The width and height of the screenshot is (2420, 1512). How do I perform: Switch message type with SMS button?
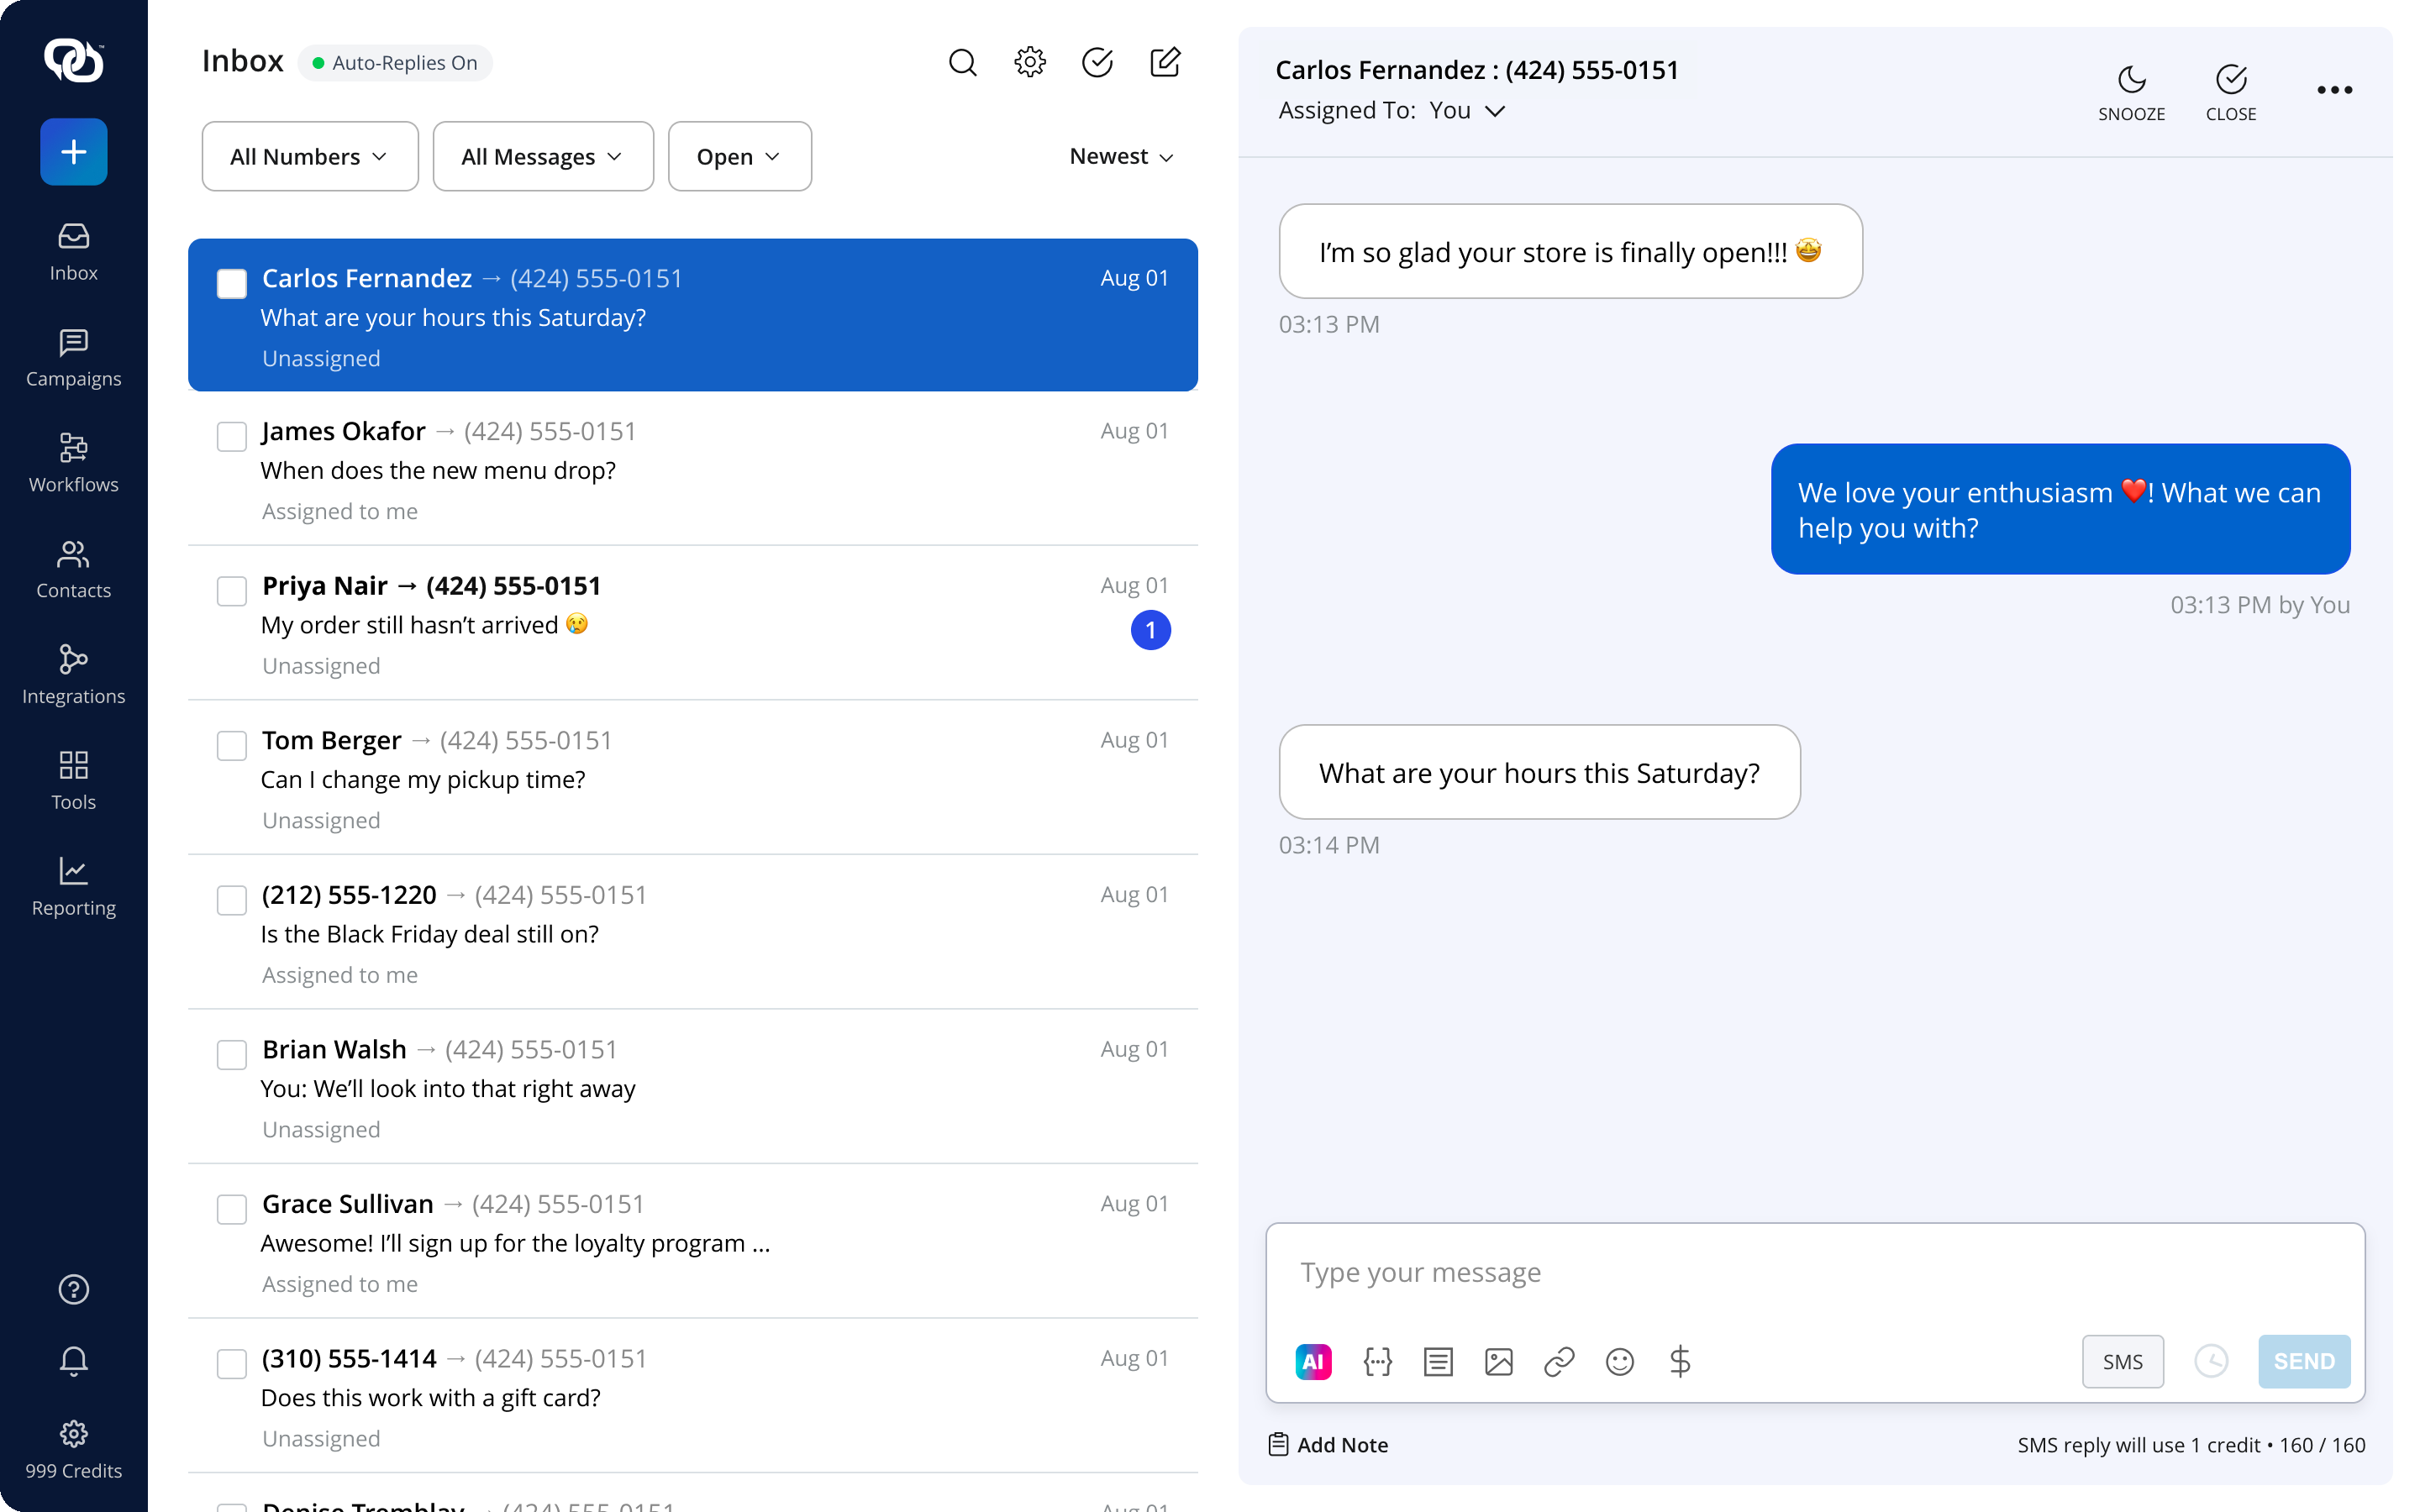(x=2122, y=1361)
